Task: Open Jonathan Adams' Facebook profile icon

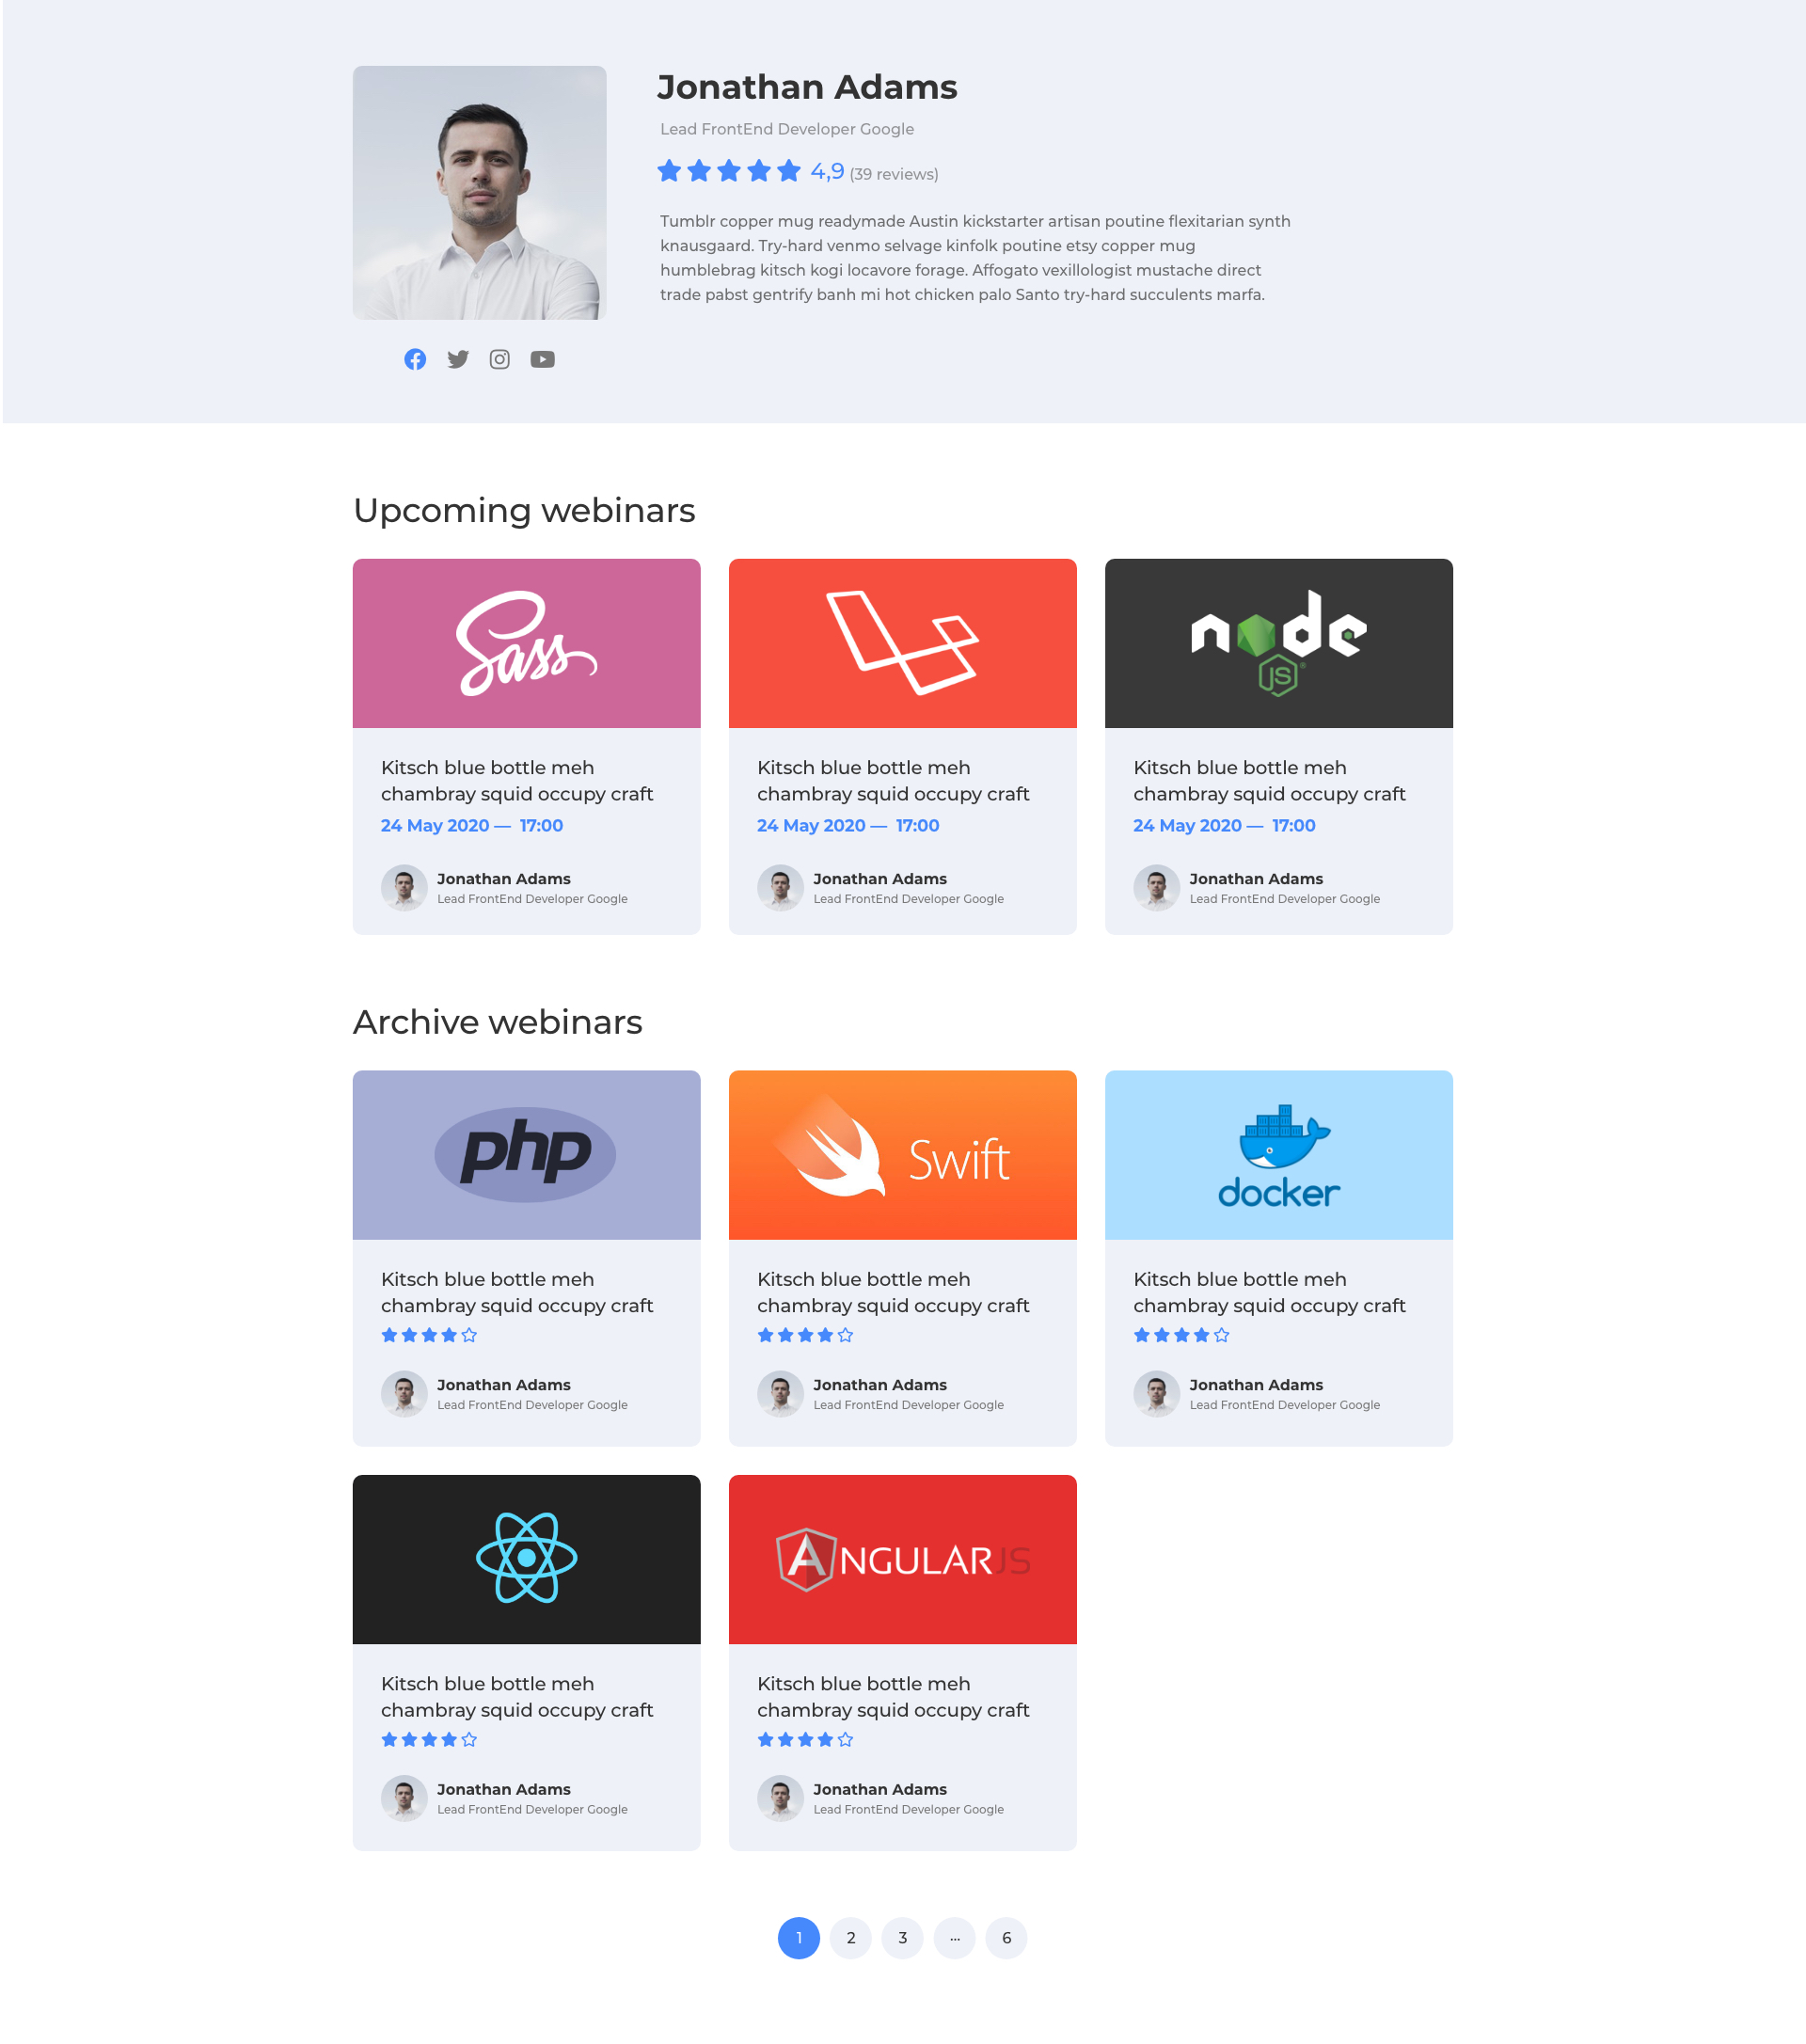Action: (415, 359)
